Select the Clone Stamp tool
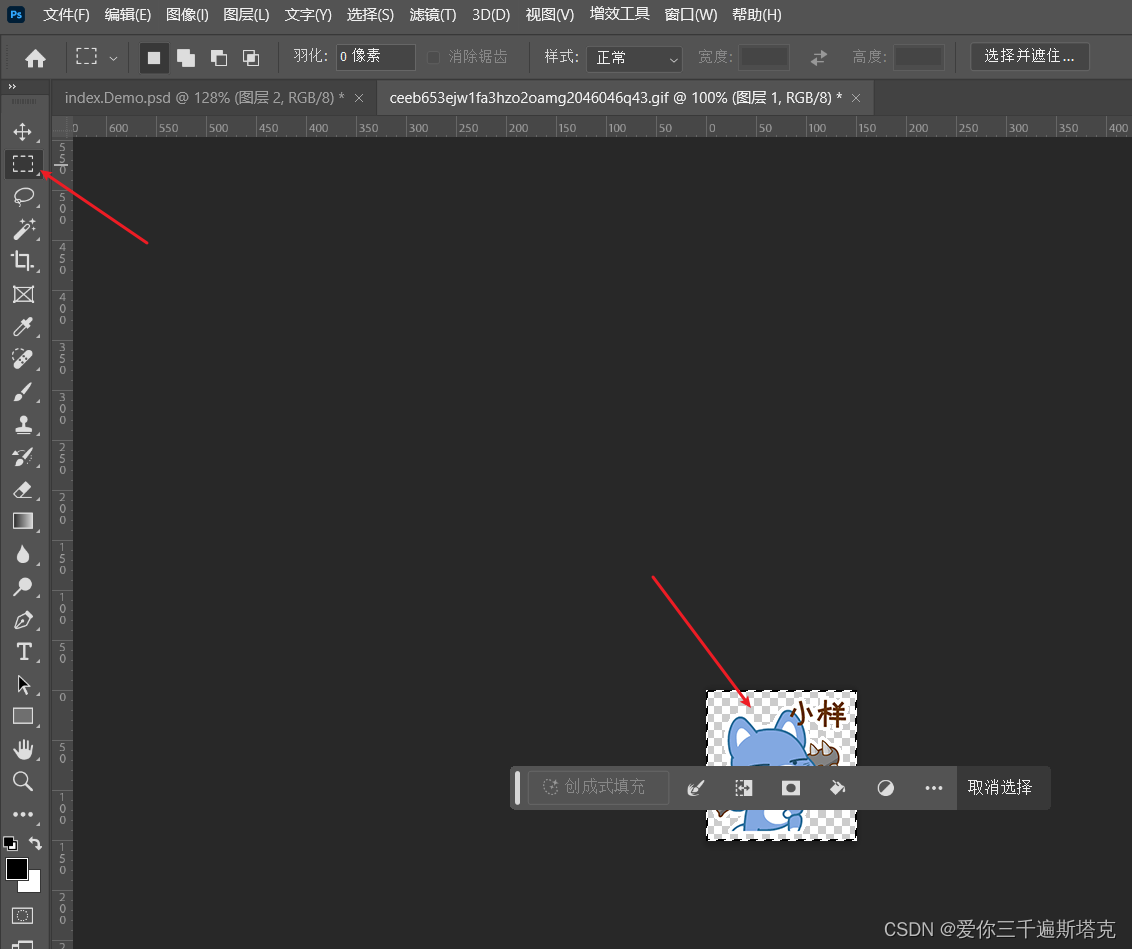Image resolution: width=1132 pixels, height=949 pixels. click(23, 424)
